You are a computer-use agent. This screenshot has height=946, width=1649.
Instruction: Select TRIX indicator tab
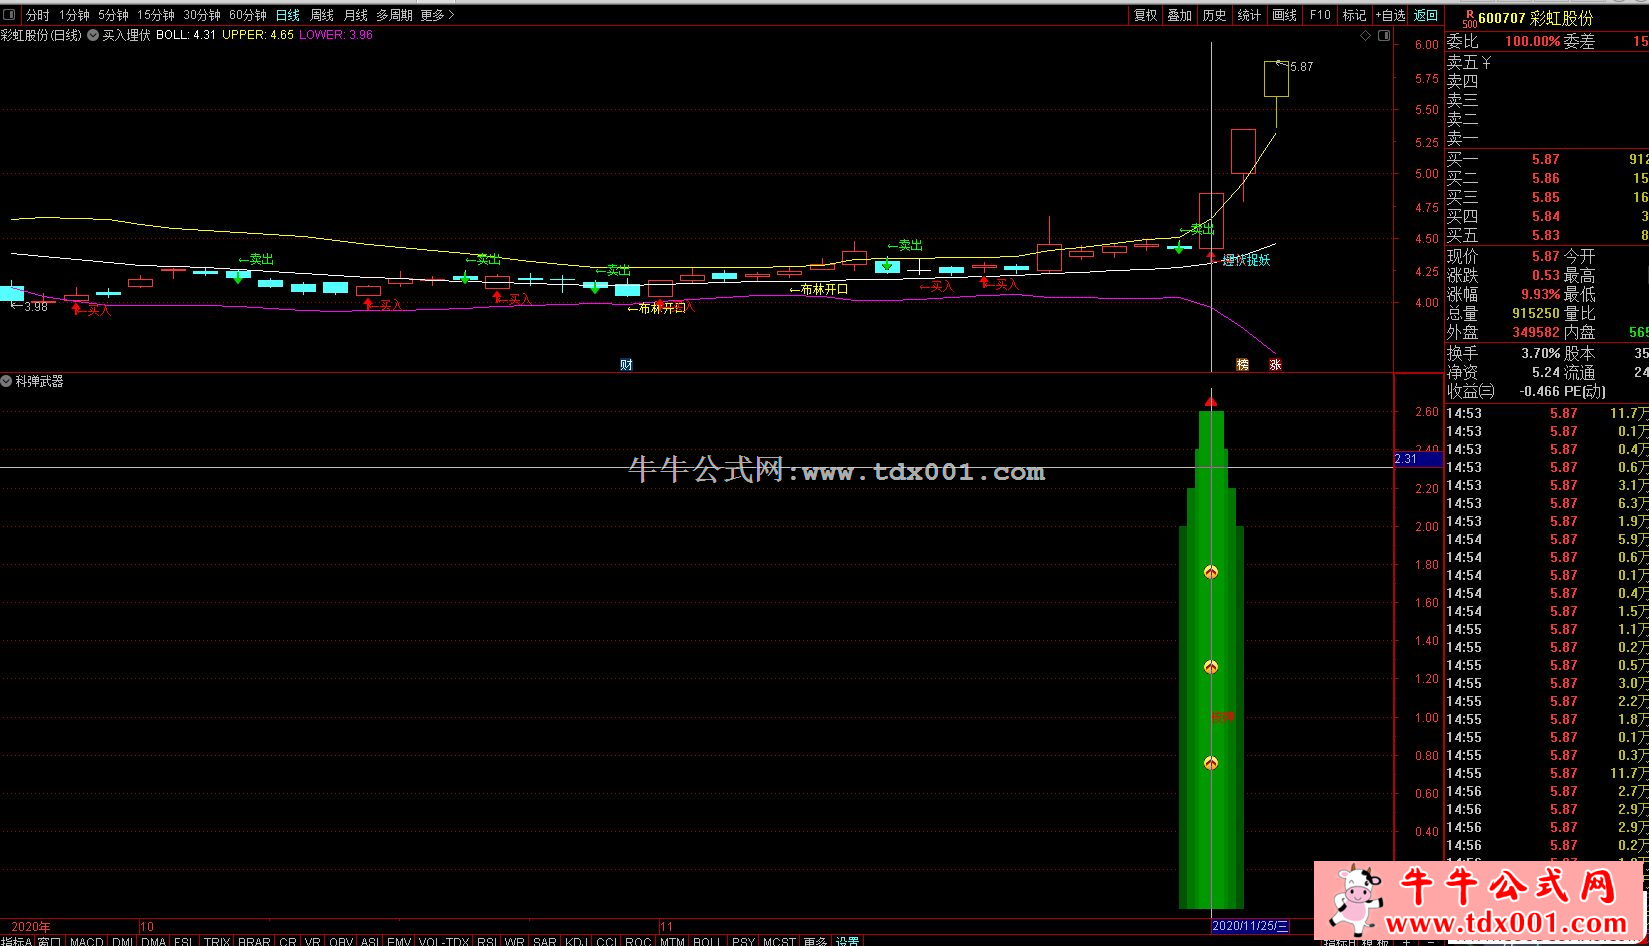pos(217,941)
